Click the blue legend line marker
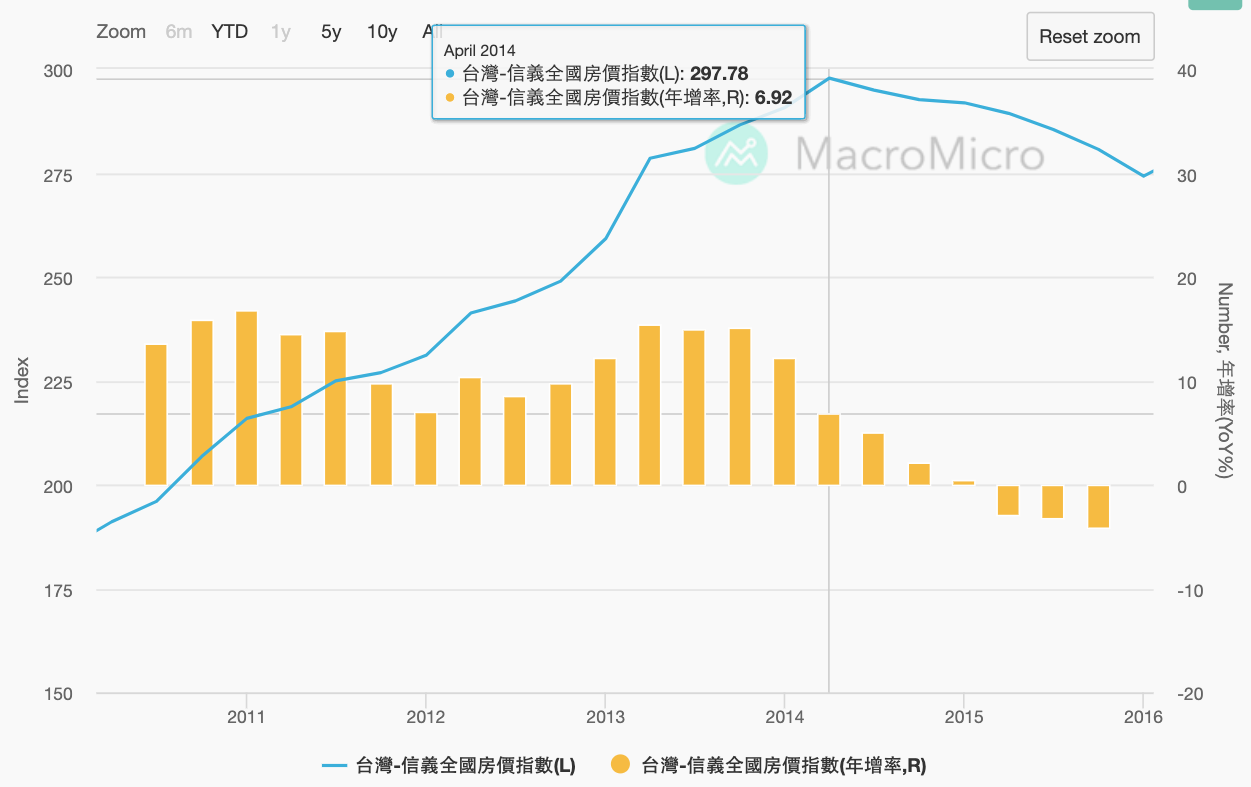 tap(334, 766)
